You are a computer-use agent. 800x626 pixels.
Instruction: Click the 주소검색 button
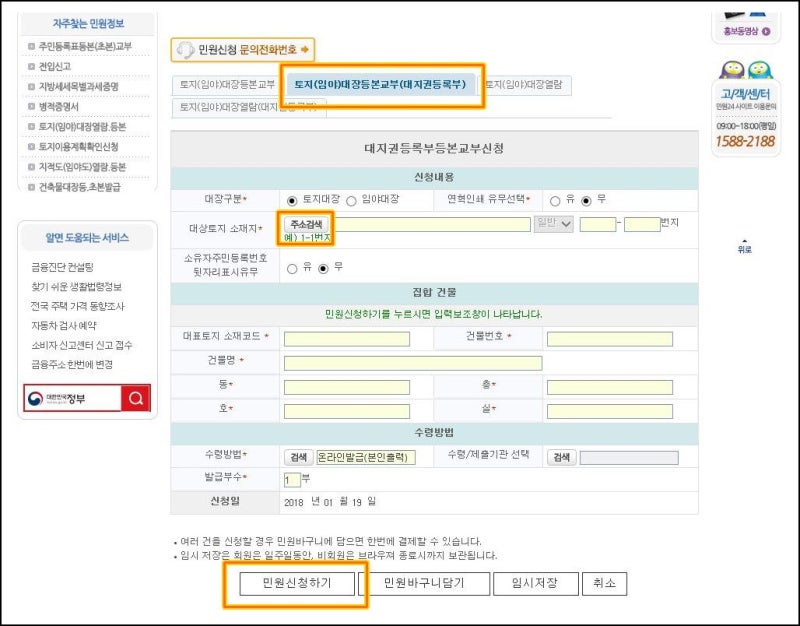coord(306,224)
